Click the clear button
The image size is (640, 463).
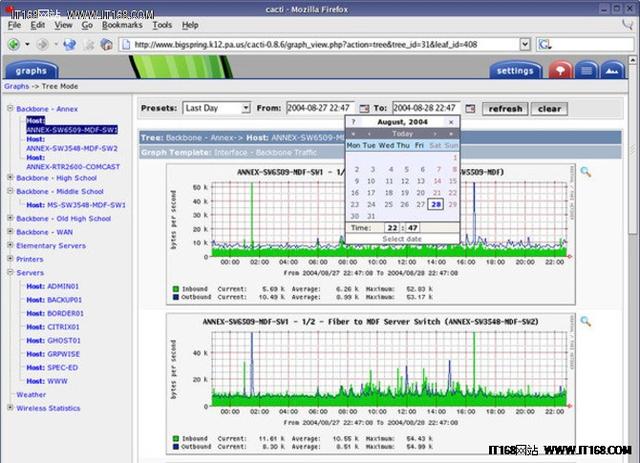[x=548, y=108]
